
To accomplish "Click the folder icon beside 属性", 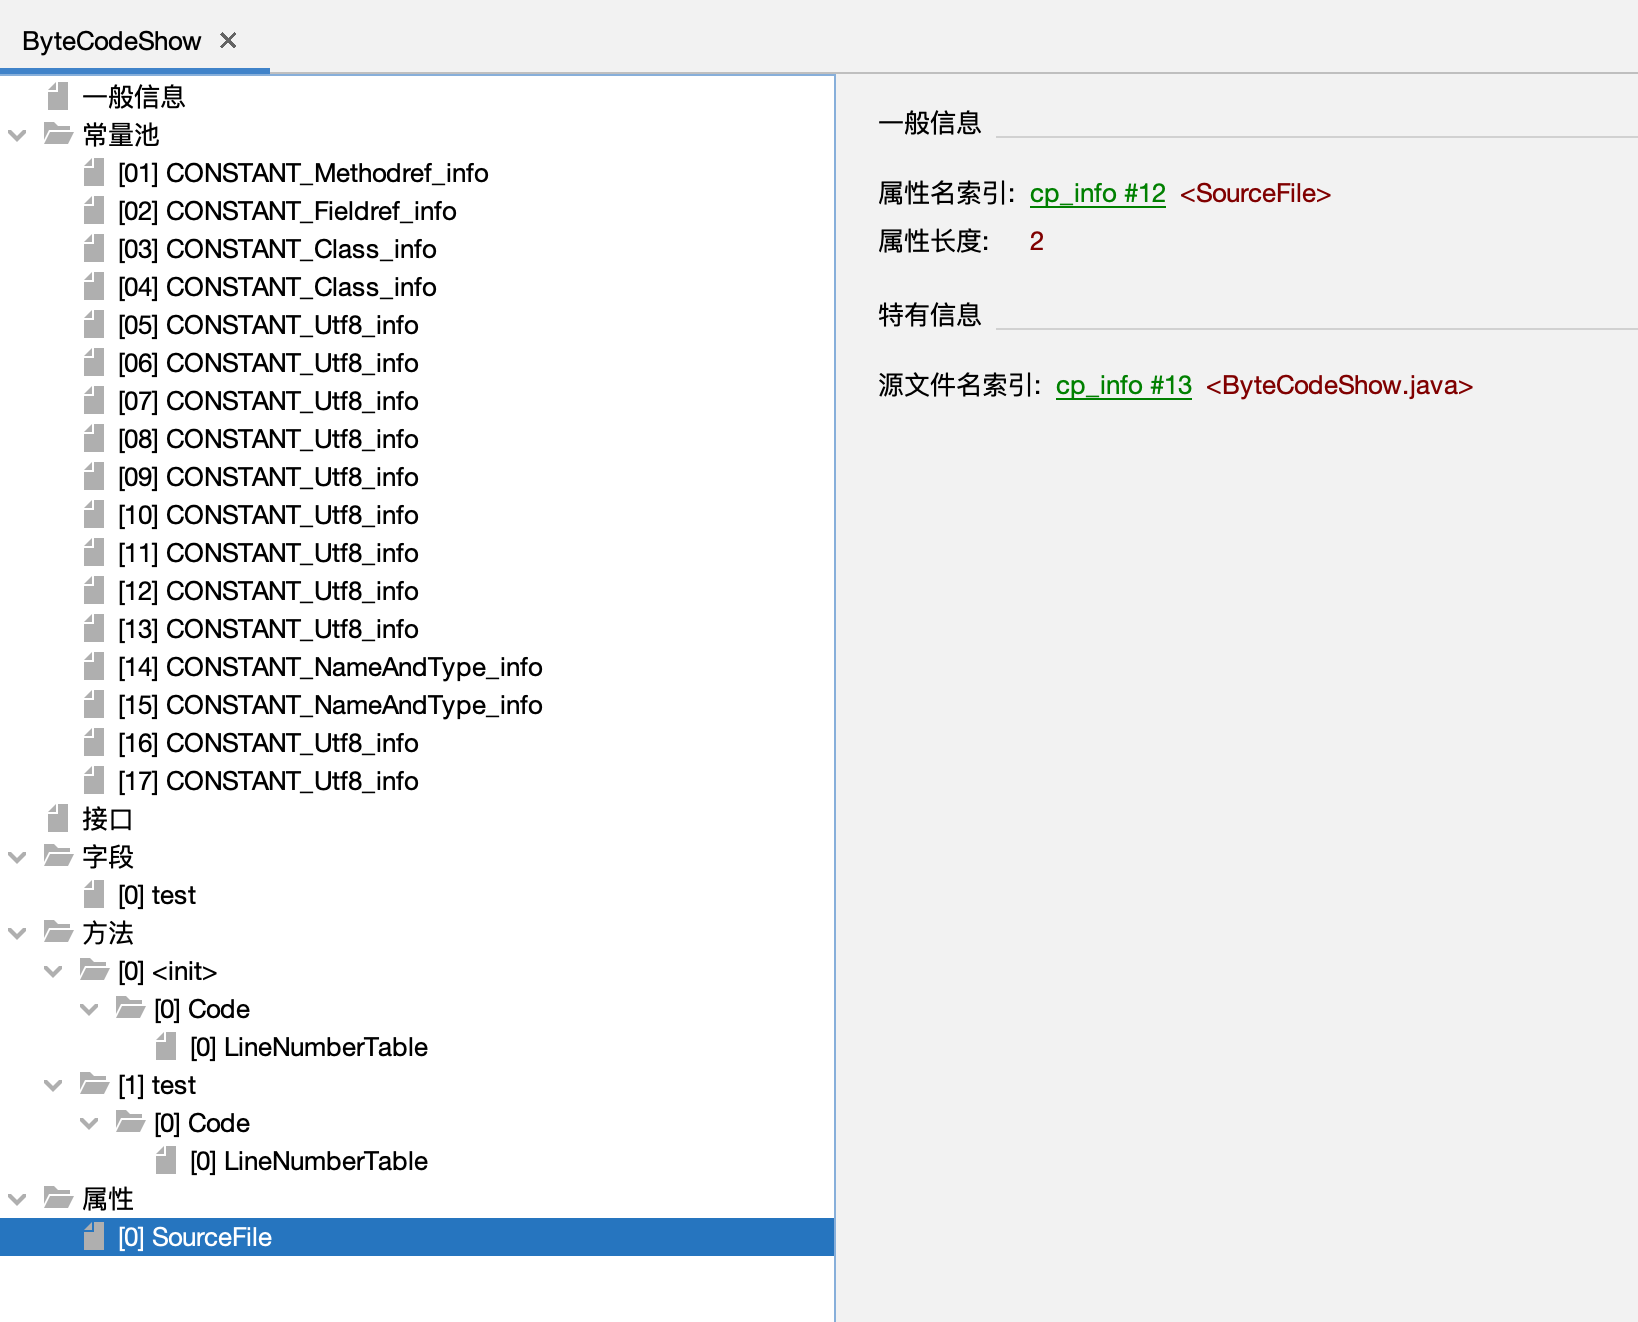I will coord(58,1199).
